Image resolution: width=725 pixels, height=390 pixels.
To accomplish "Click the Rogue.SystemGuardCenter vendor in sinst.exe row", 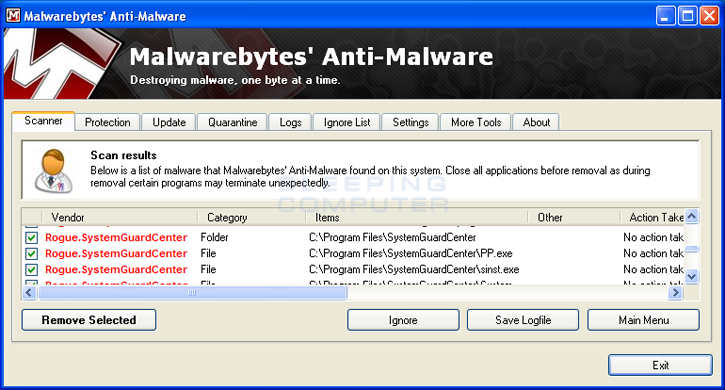I will (116, 269).
